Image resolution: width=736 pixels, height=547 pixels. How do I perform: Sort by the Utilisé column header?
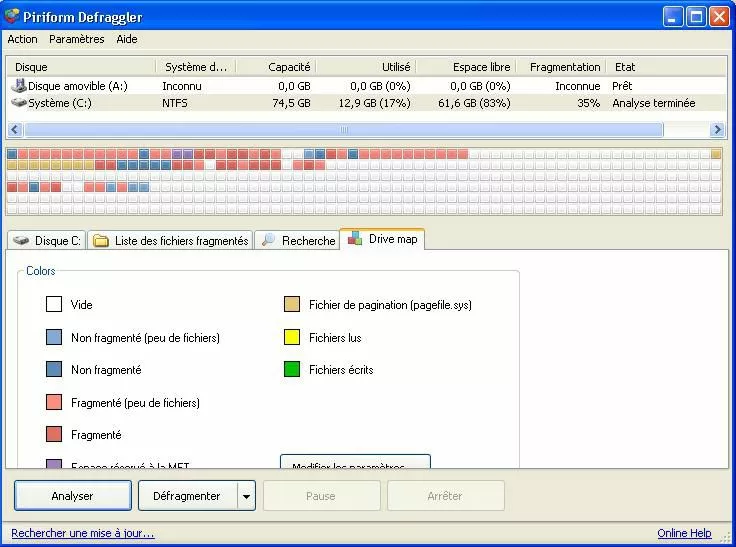(x=366, y=67)
